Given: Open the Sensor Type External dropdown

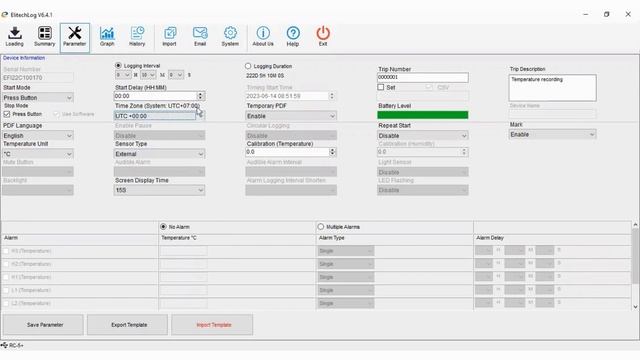Looking at the screenshot, I should [x=159, y=154].
